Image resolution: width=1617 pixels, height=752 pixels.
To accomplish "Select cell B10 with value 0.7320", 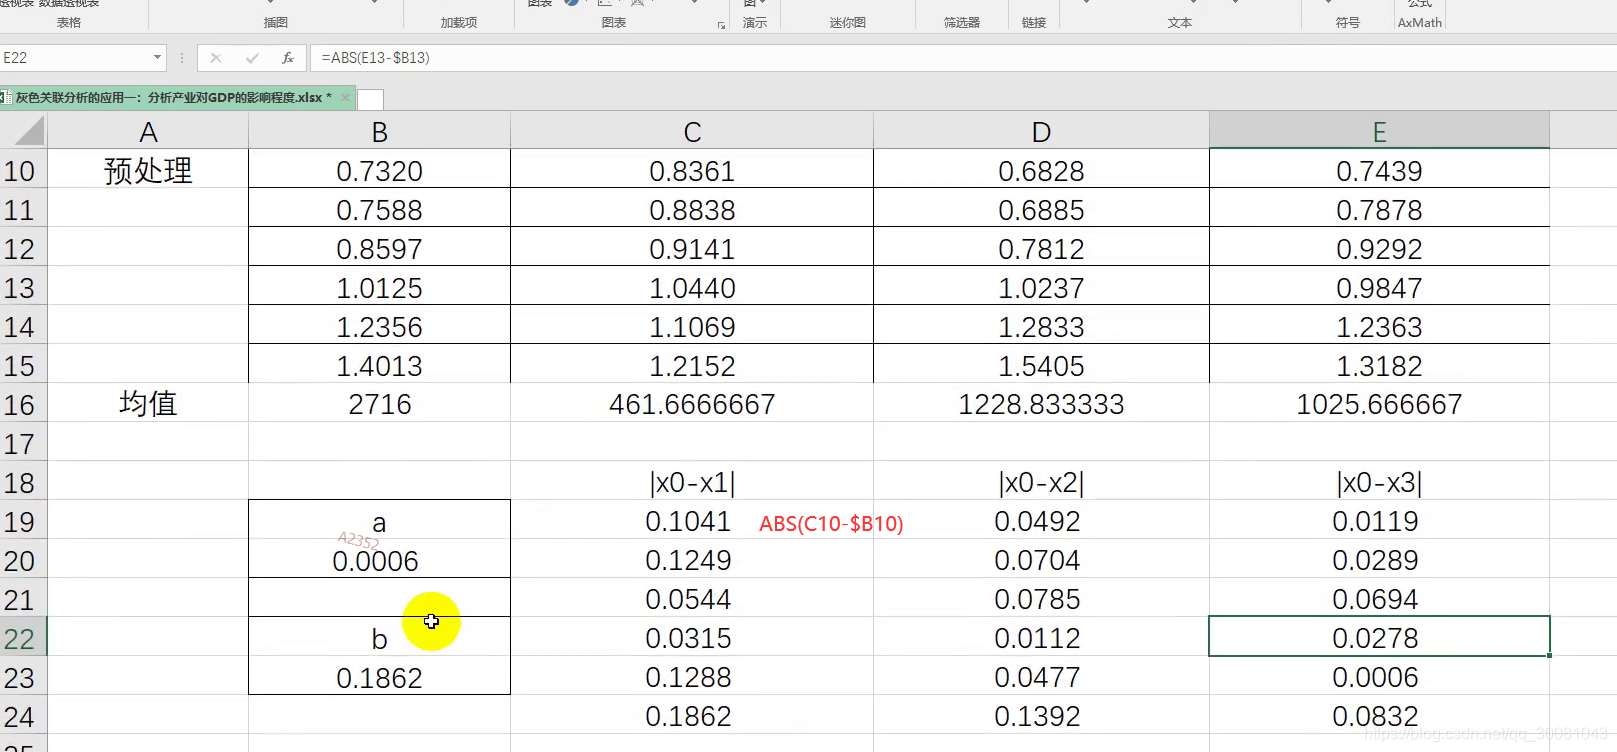I will (379, 171).
